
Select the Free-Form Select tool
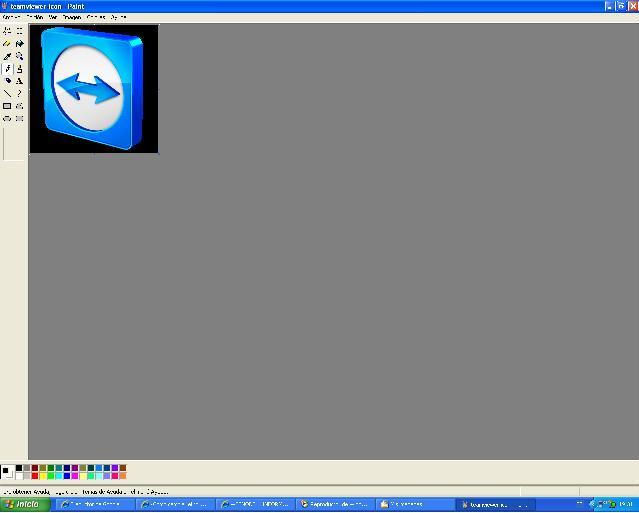[7, 31]
